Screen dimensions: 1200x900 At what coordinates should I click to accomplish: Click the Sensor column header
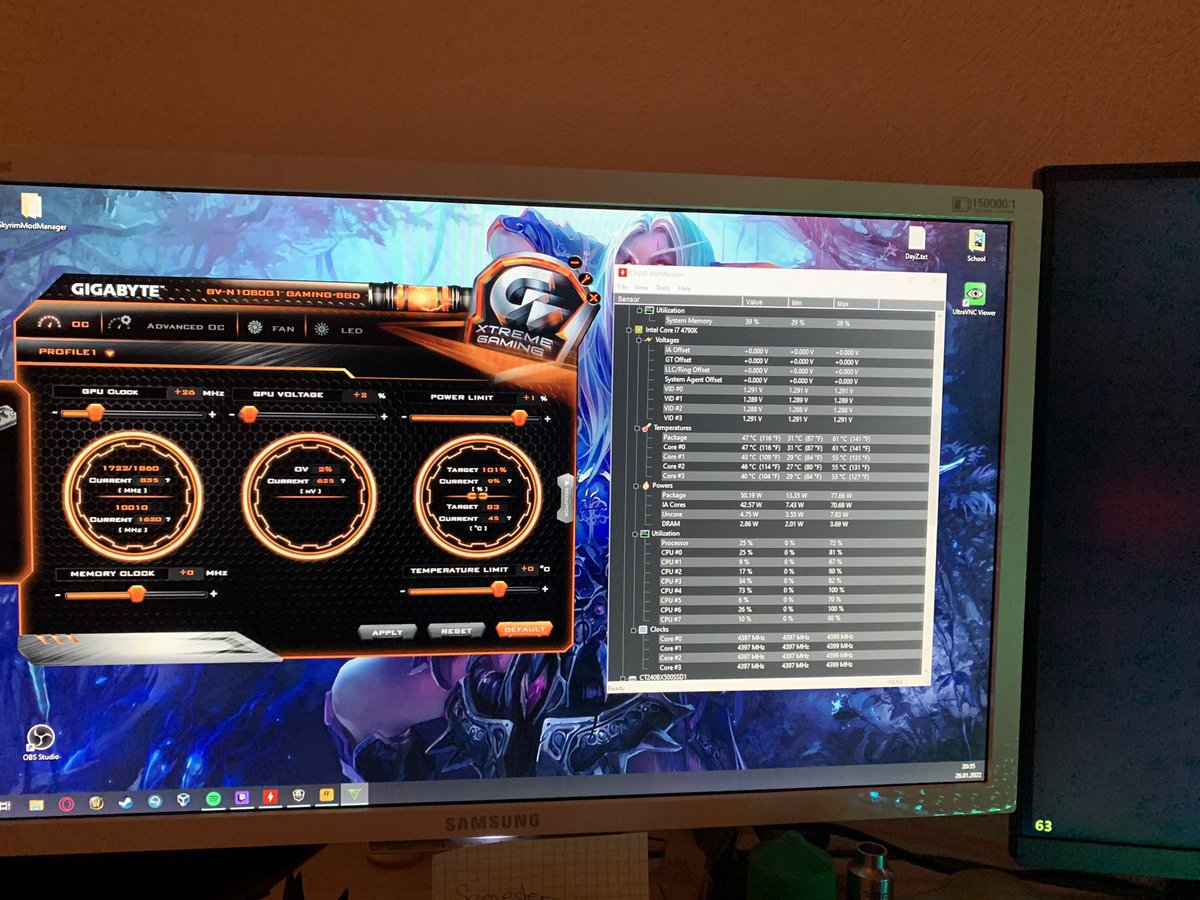[x=678, y=299]
